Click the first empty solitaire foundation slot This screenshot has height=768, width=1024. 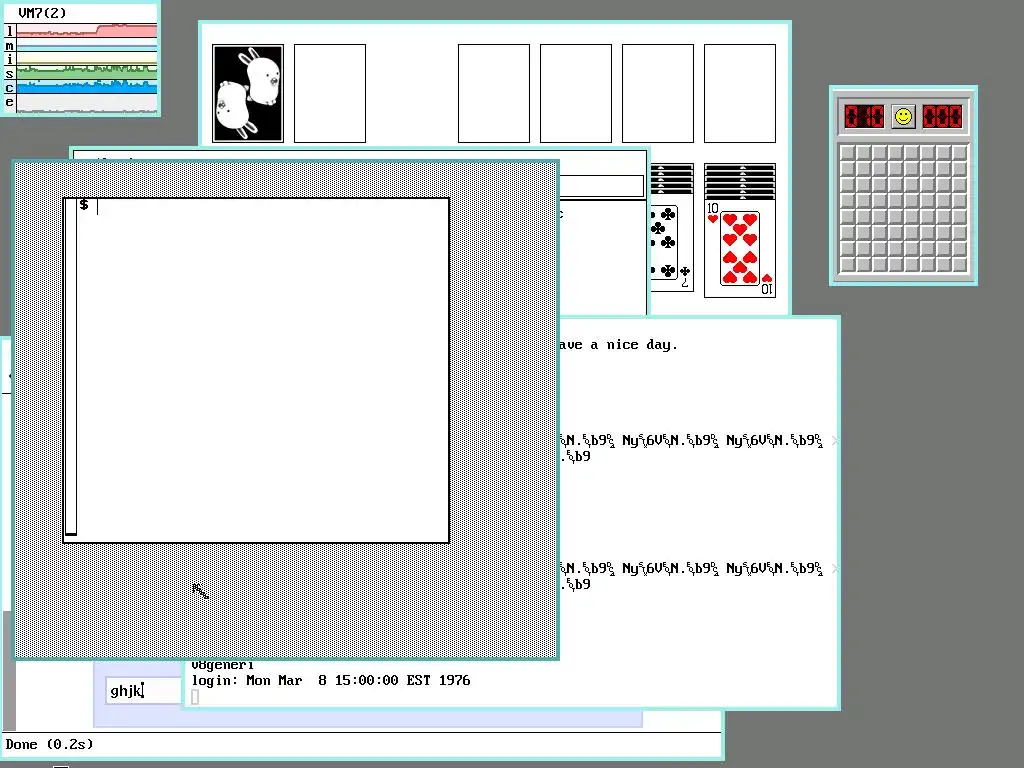tap(494, 93)
